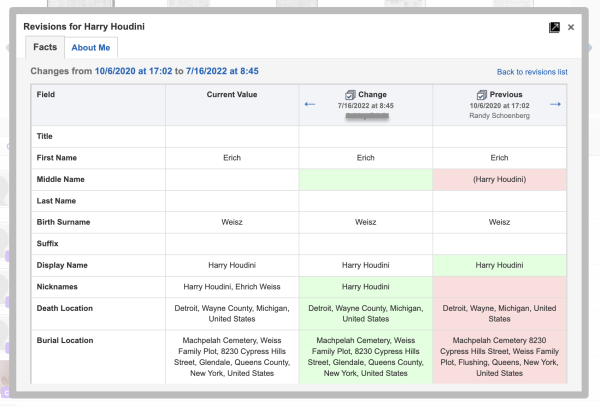Screen dimensions: 600x407
Task: Open the 10/6/2020 at 17:02 revision link
Action: click(134, 71)
